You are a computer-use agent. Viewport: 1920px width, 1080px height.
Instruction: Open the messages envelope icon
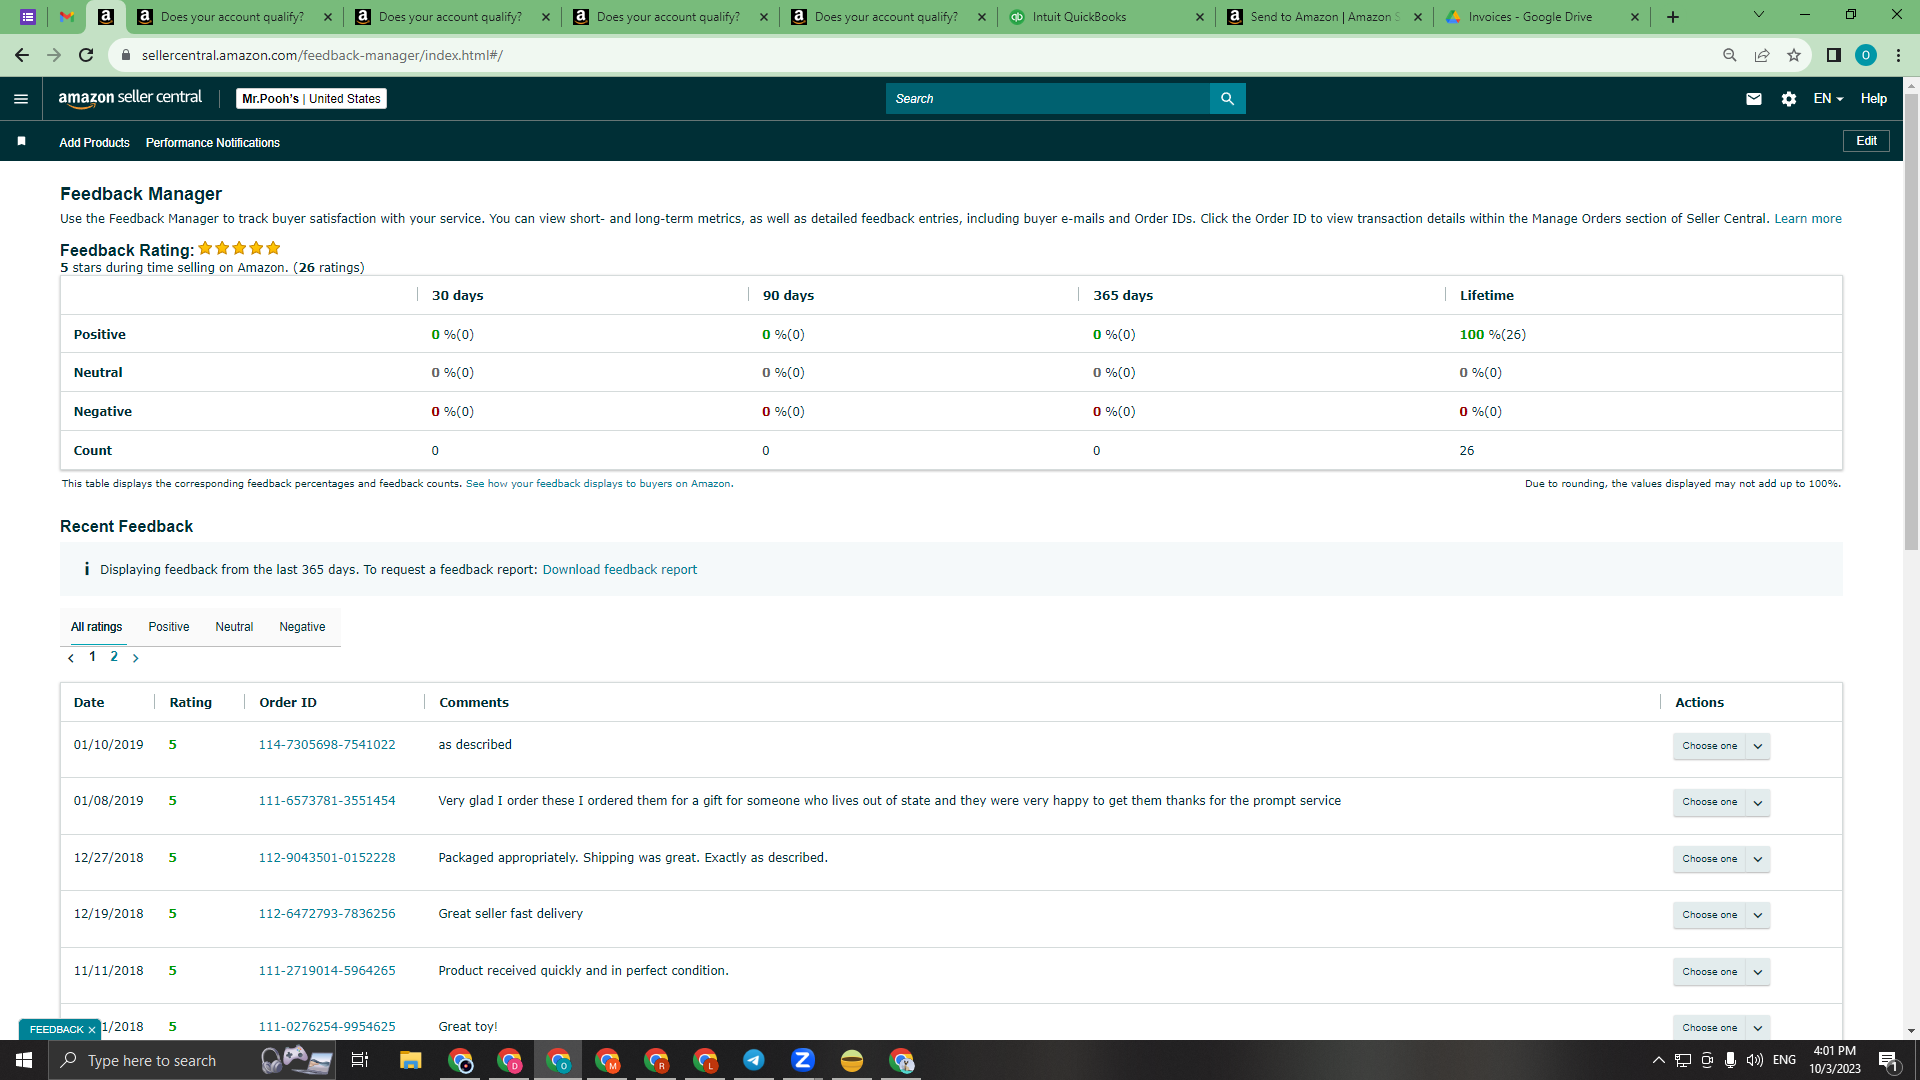point(1753,98)
